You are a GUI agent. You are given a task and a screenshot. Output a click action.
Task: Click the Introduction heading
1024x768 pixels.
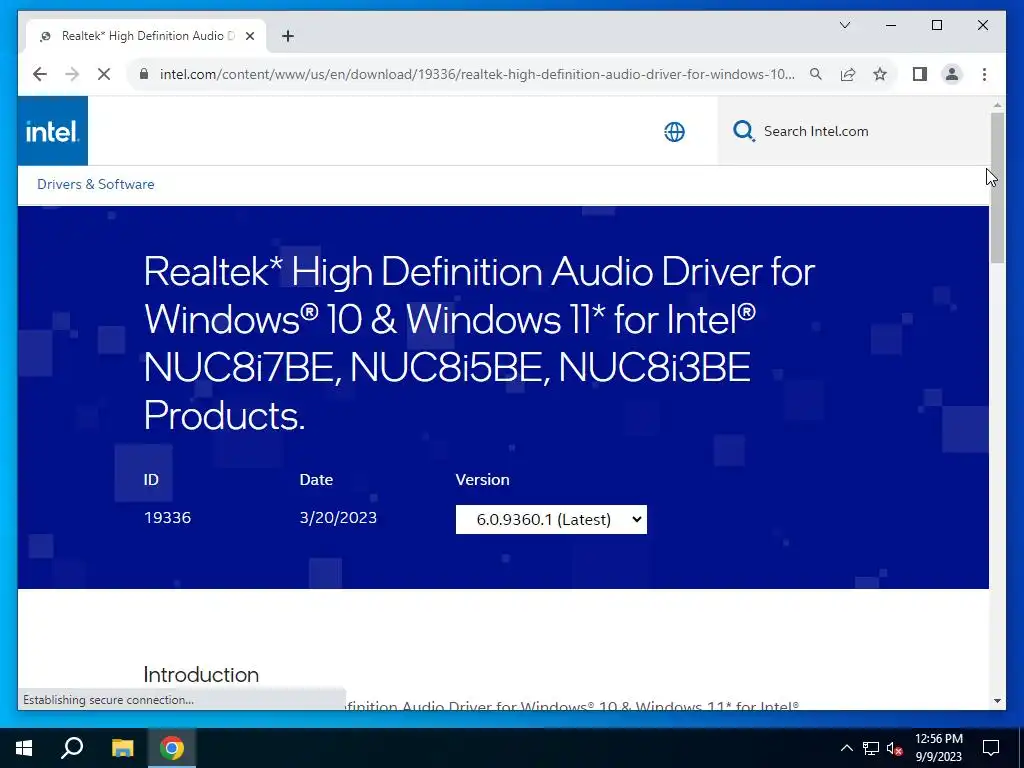pos(201,674)
